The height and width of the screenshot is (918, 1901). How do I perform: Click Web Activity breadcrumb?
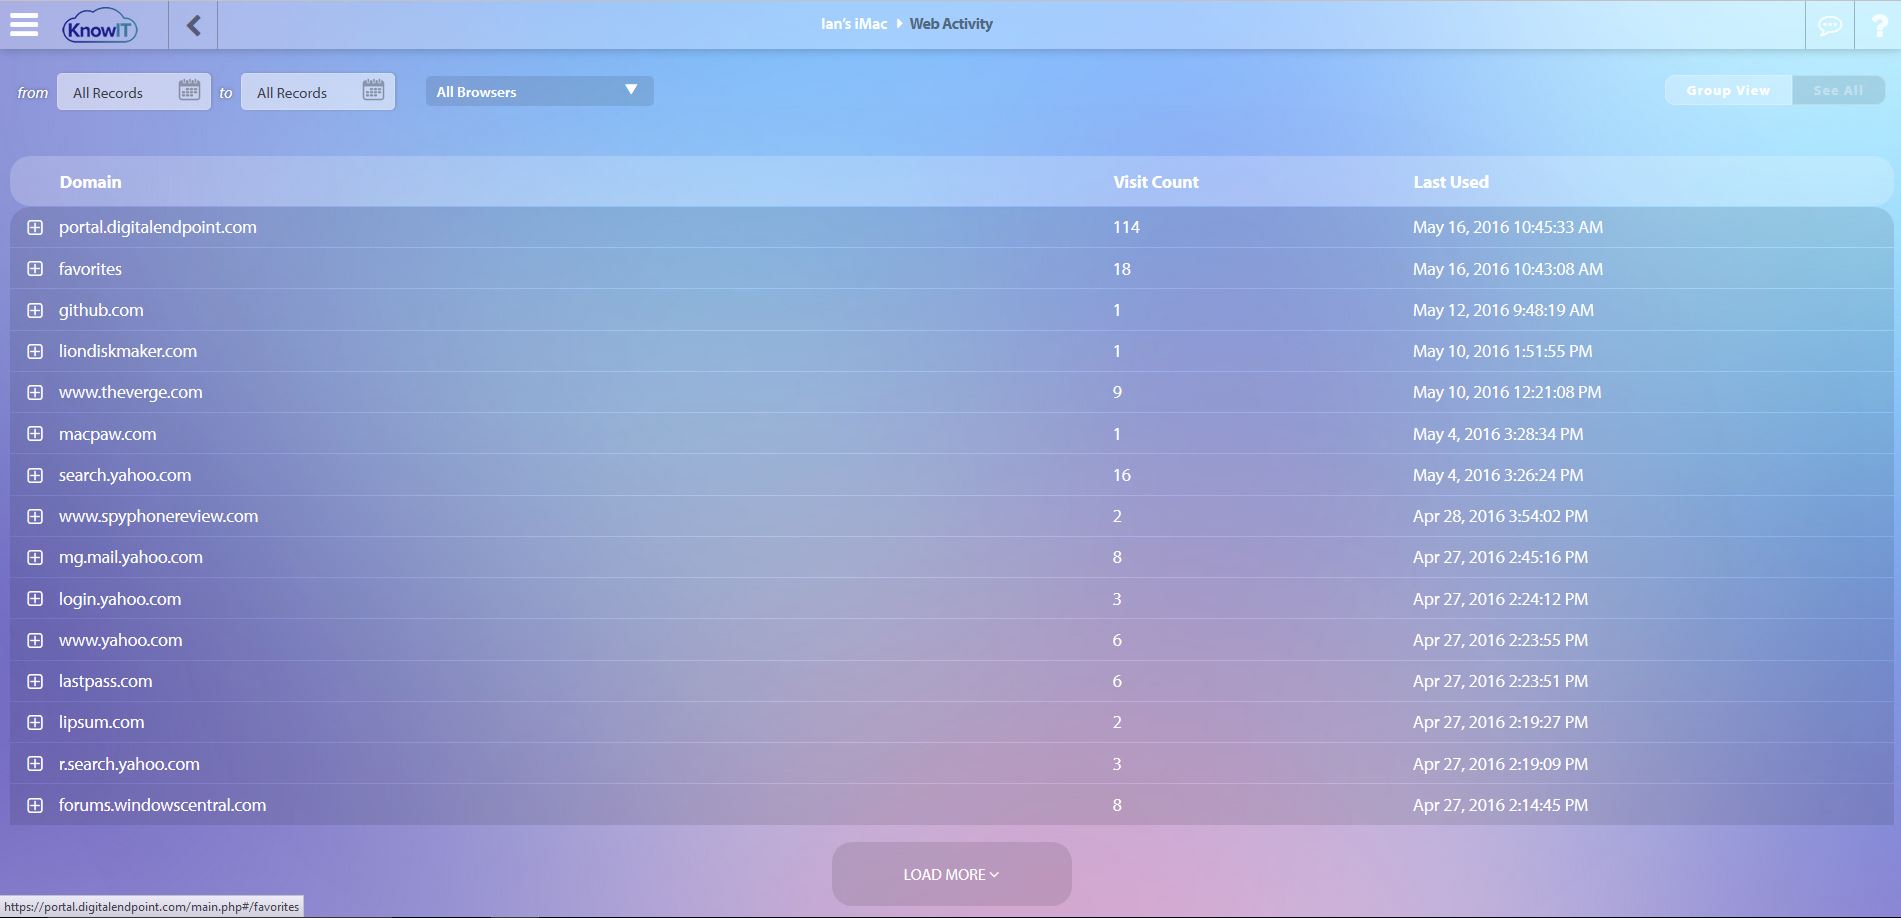point(951,24)
